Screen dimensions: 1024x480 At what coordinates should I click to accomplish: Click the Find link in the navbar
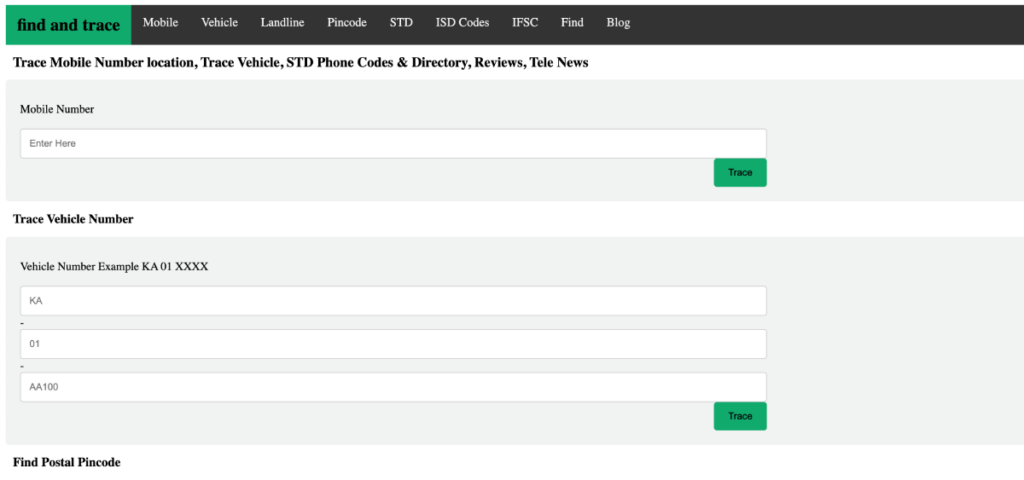[572, 23]
